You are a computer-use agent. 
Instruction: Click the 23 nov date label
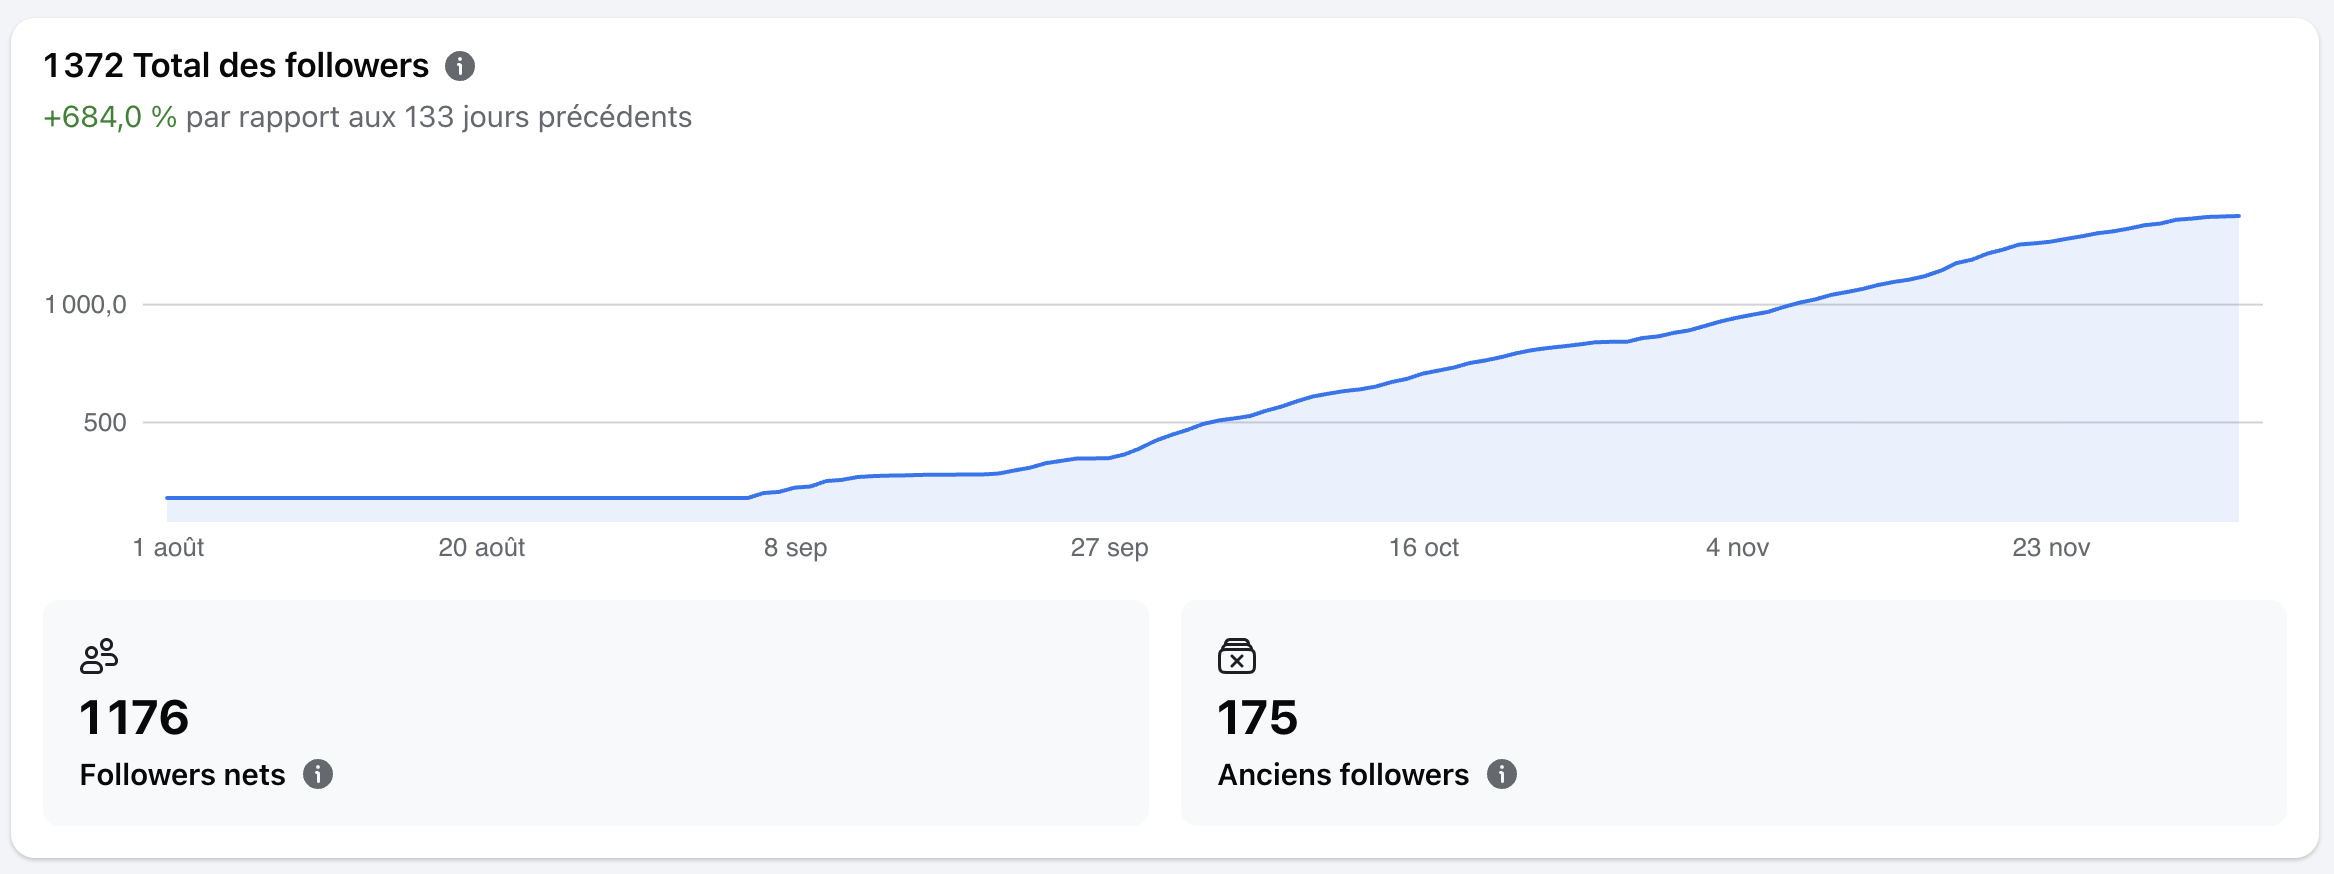(x=2051, y=547)
